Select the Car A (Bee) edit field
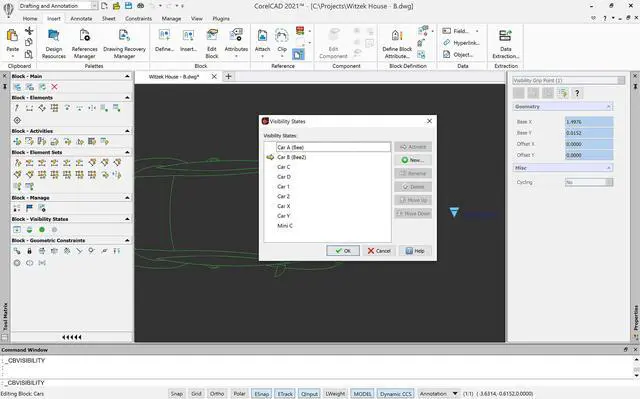 pos(333,147)
